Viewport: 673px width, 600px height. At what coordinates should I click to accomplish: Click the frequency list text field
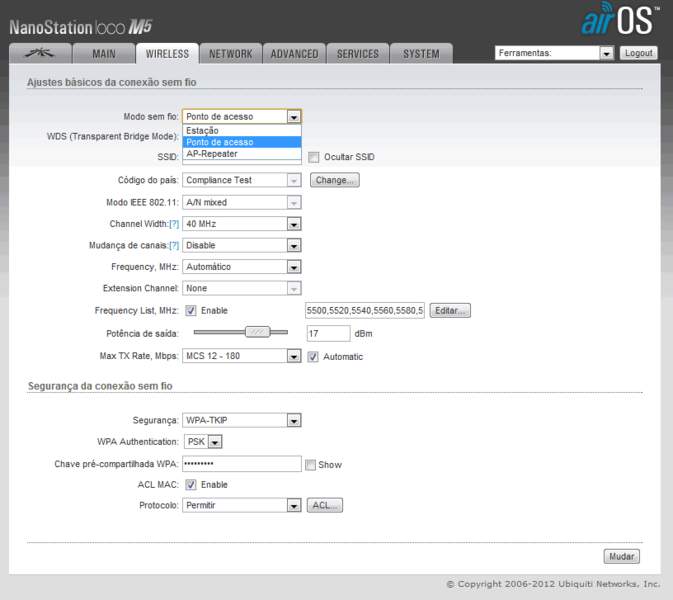click(x=365, y=310)
